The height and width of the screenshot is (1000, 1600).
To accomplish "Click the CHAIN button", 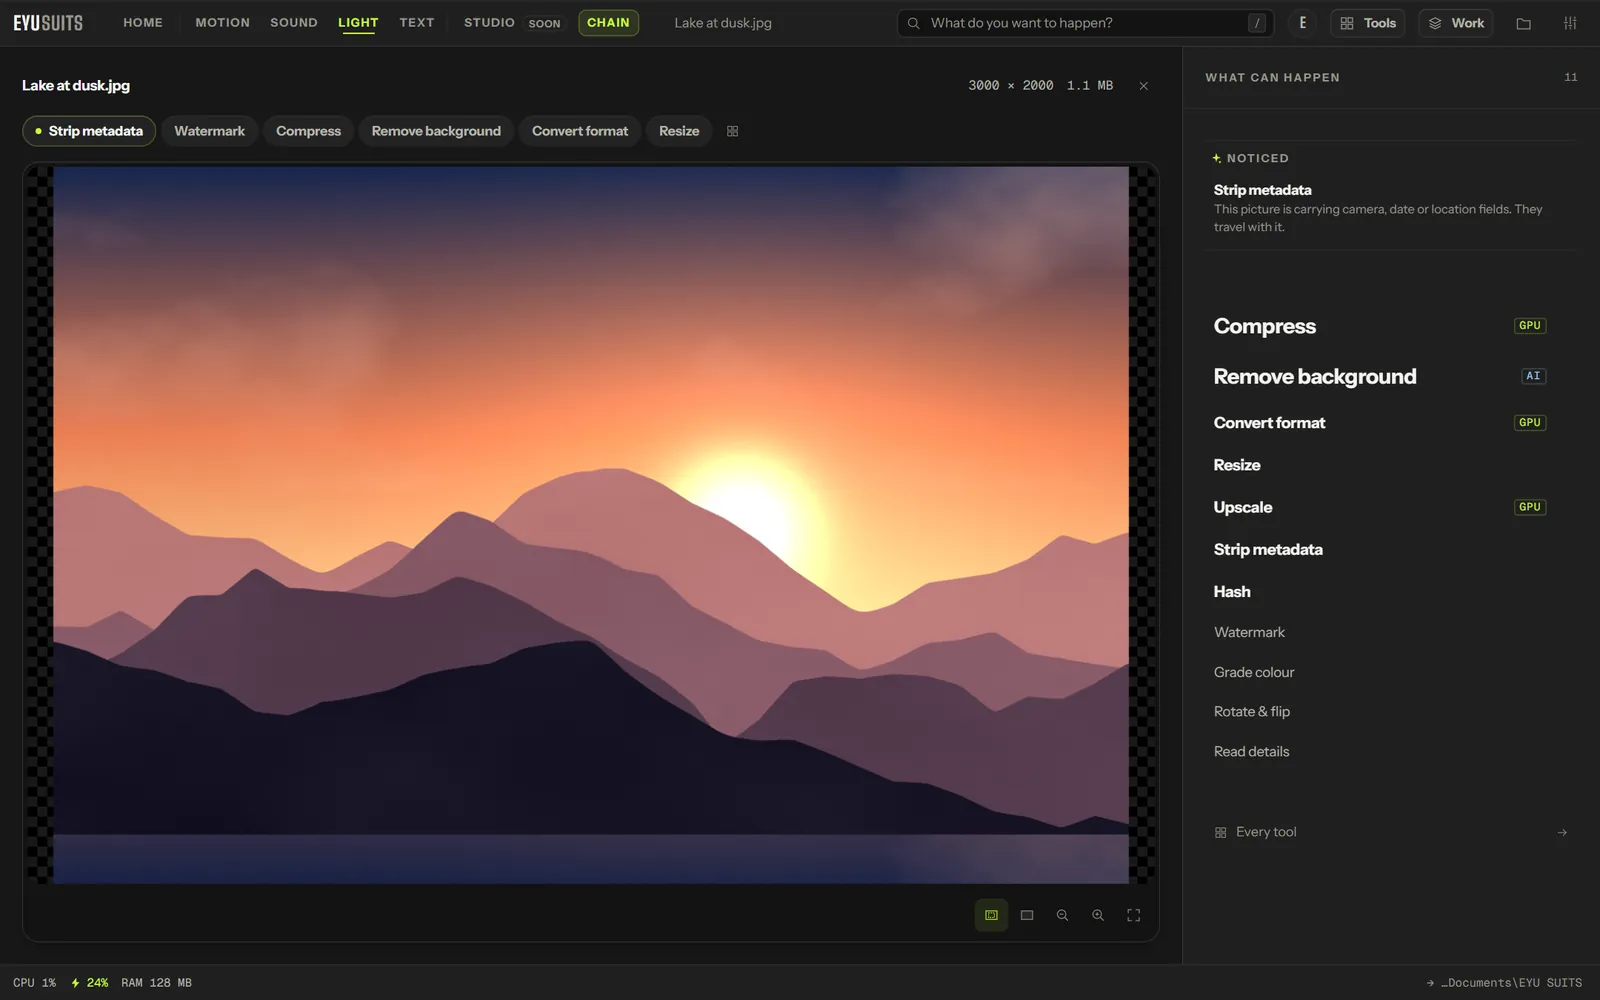I will [608, 22].
